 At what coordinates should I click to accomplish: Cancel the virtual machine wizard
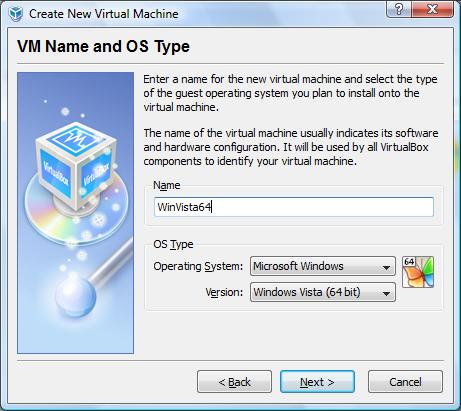405,382
